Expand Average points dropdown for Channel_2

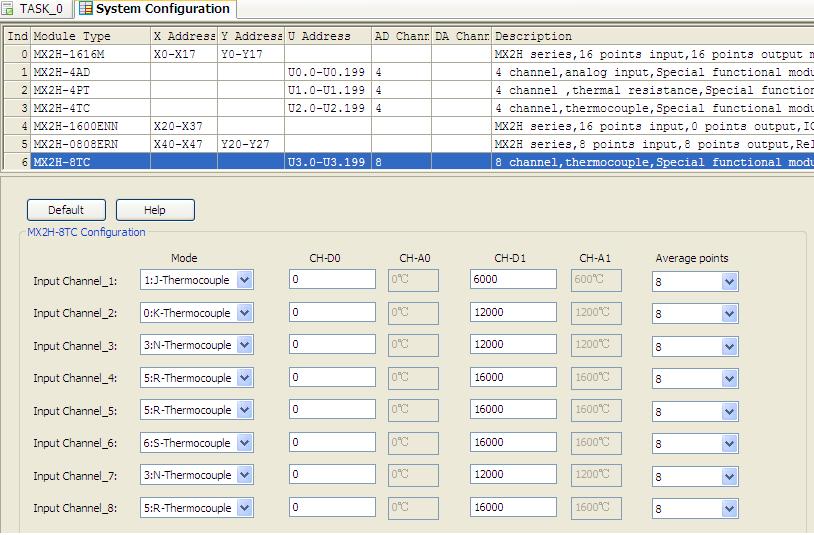729,314
